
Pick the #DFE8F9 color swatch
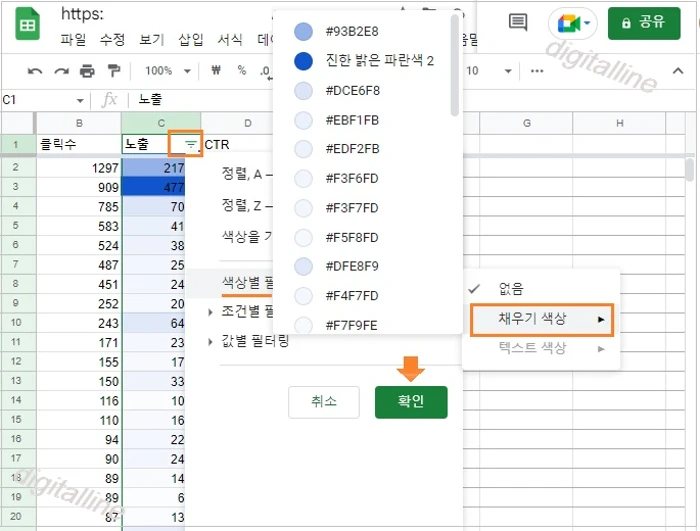(x=303, y=266)
